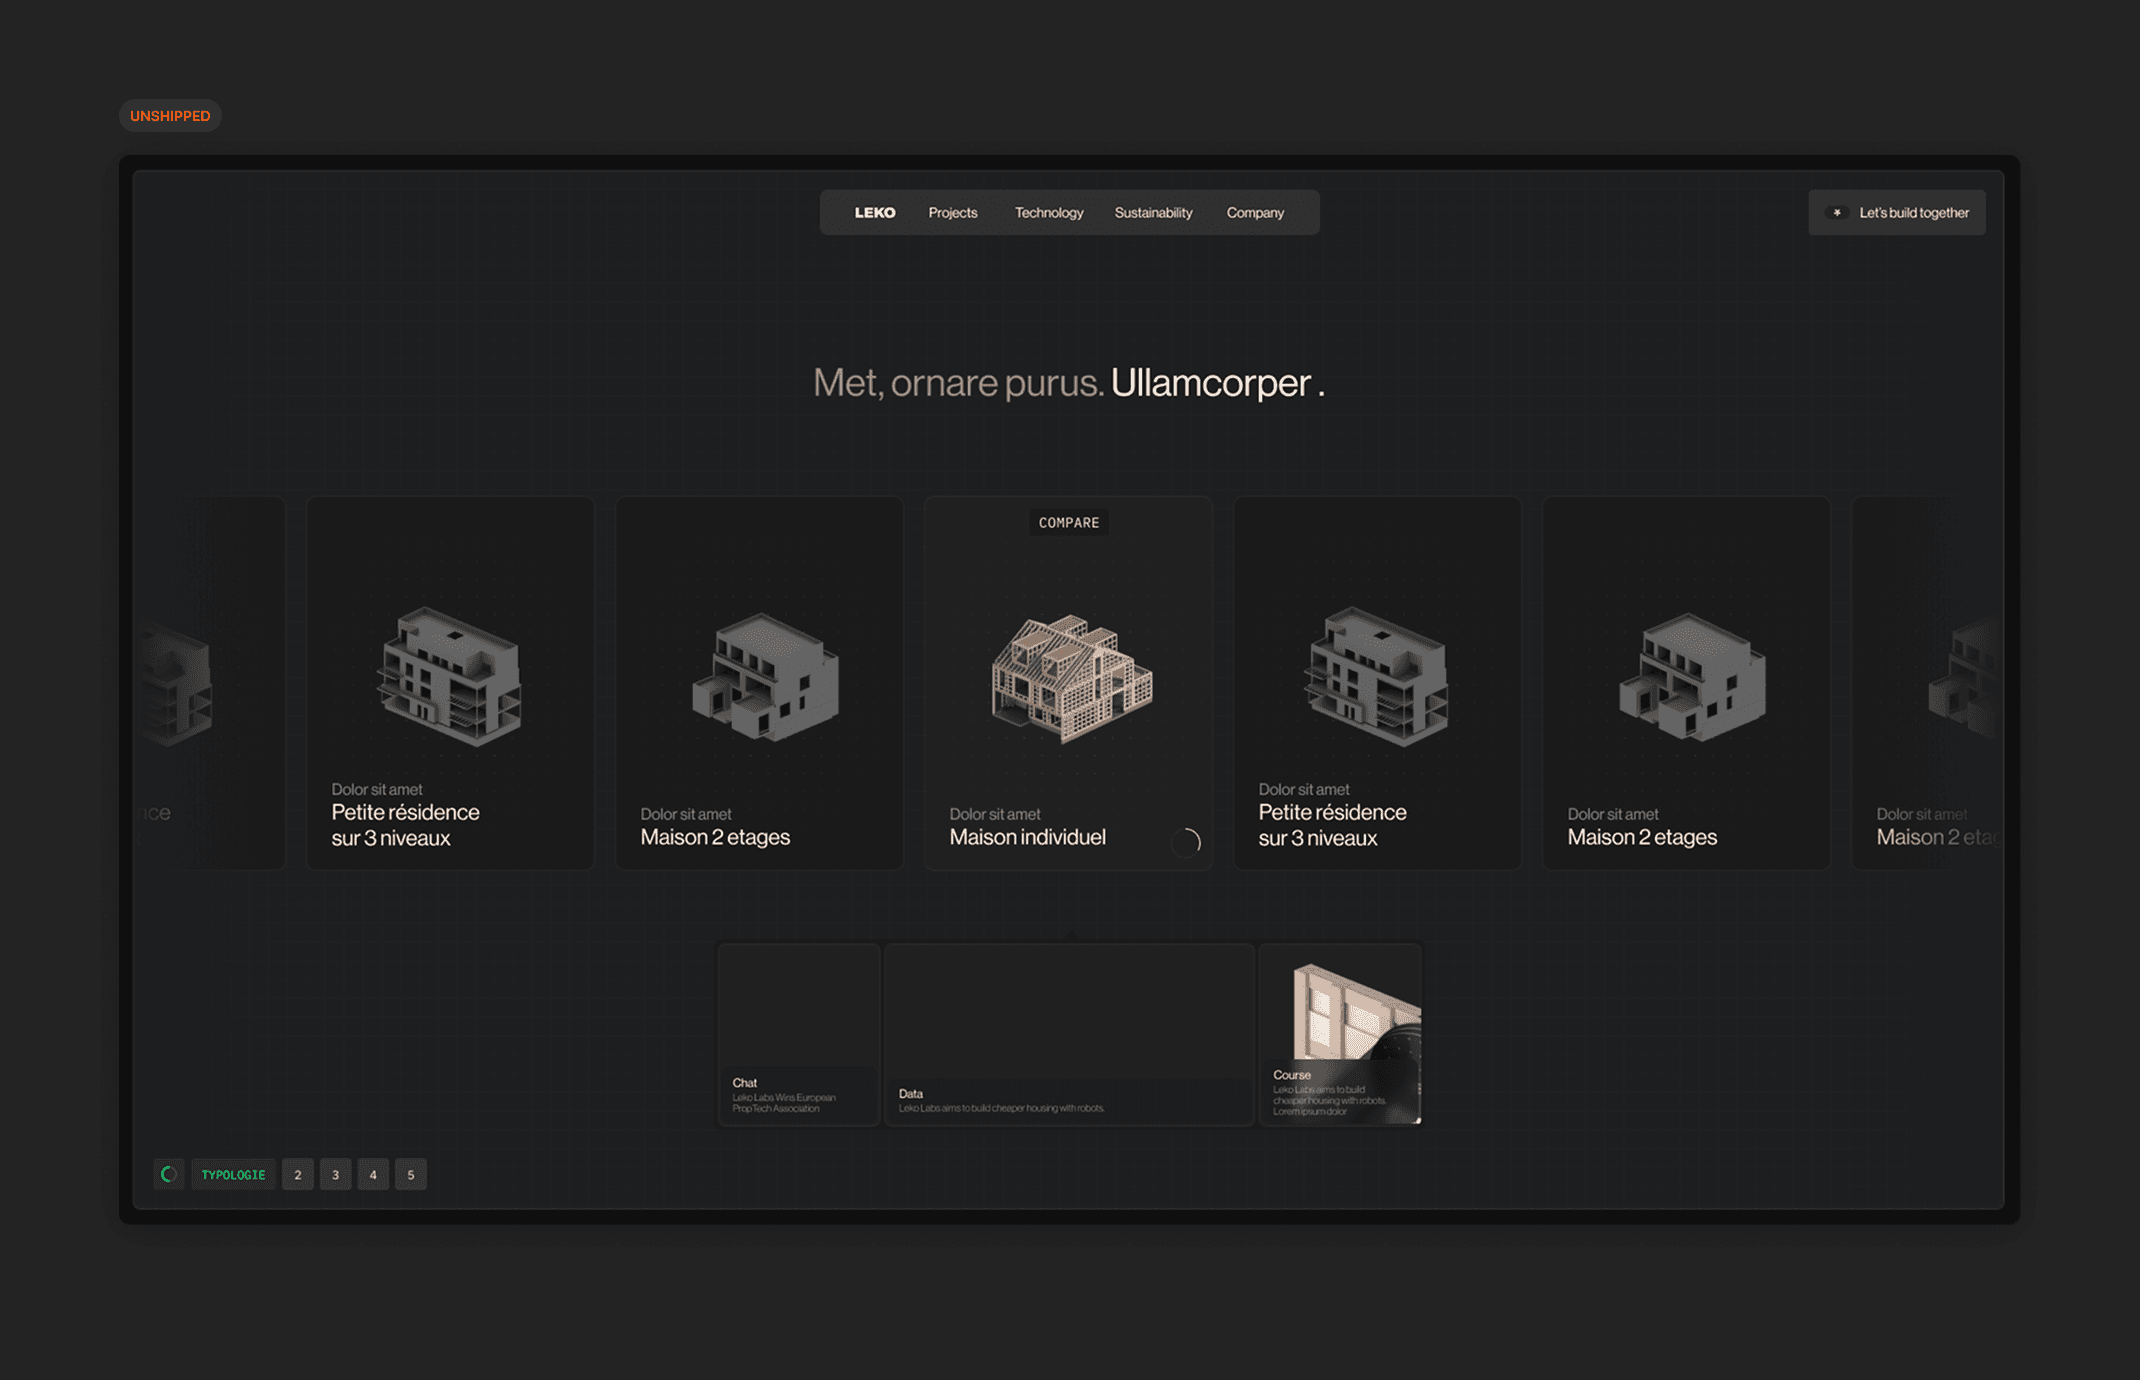Screen dimensions: 2140x1380
Task: Open the Chat card thumbnail
Action: (798, 1034)
